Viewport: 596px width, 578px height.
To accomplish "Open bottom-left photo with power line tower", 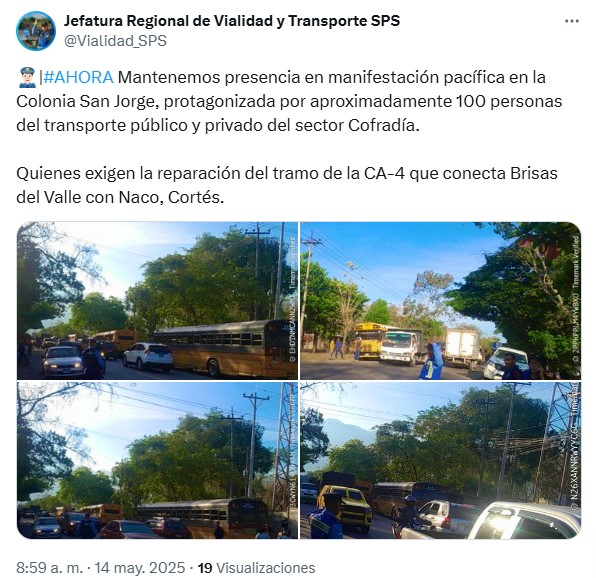I will 157,461.
